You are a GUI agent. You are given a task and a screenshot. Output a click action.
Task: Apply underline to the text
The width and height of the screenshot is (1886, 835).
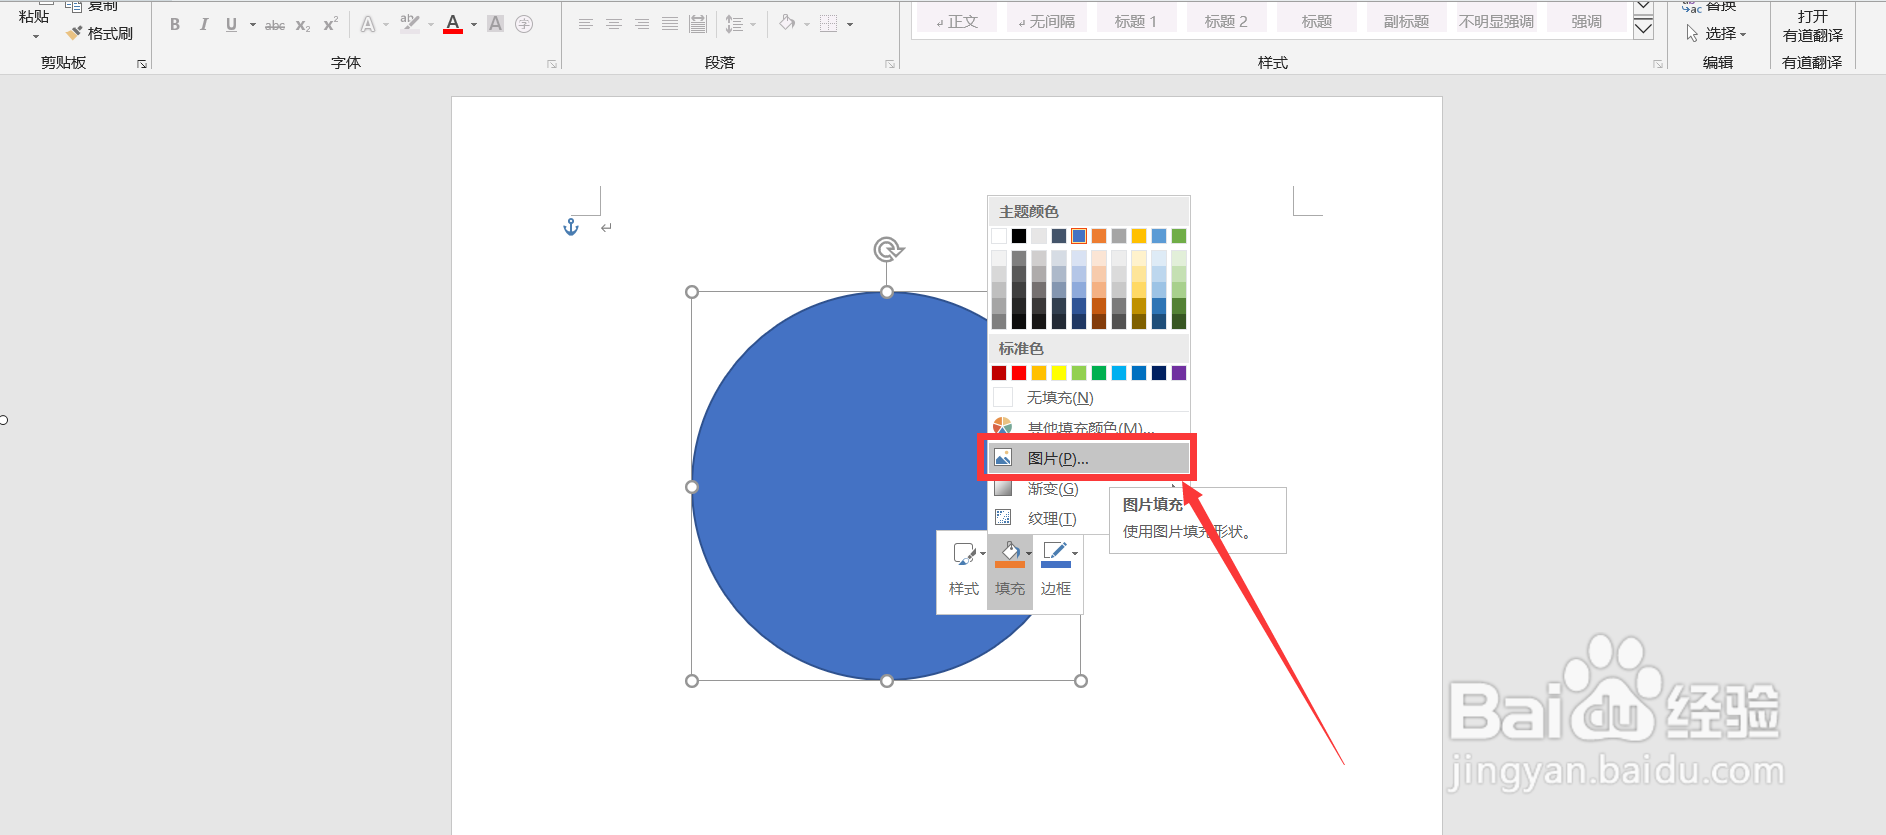231,24
